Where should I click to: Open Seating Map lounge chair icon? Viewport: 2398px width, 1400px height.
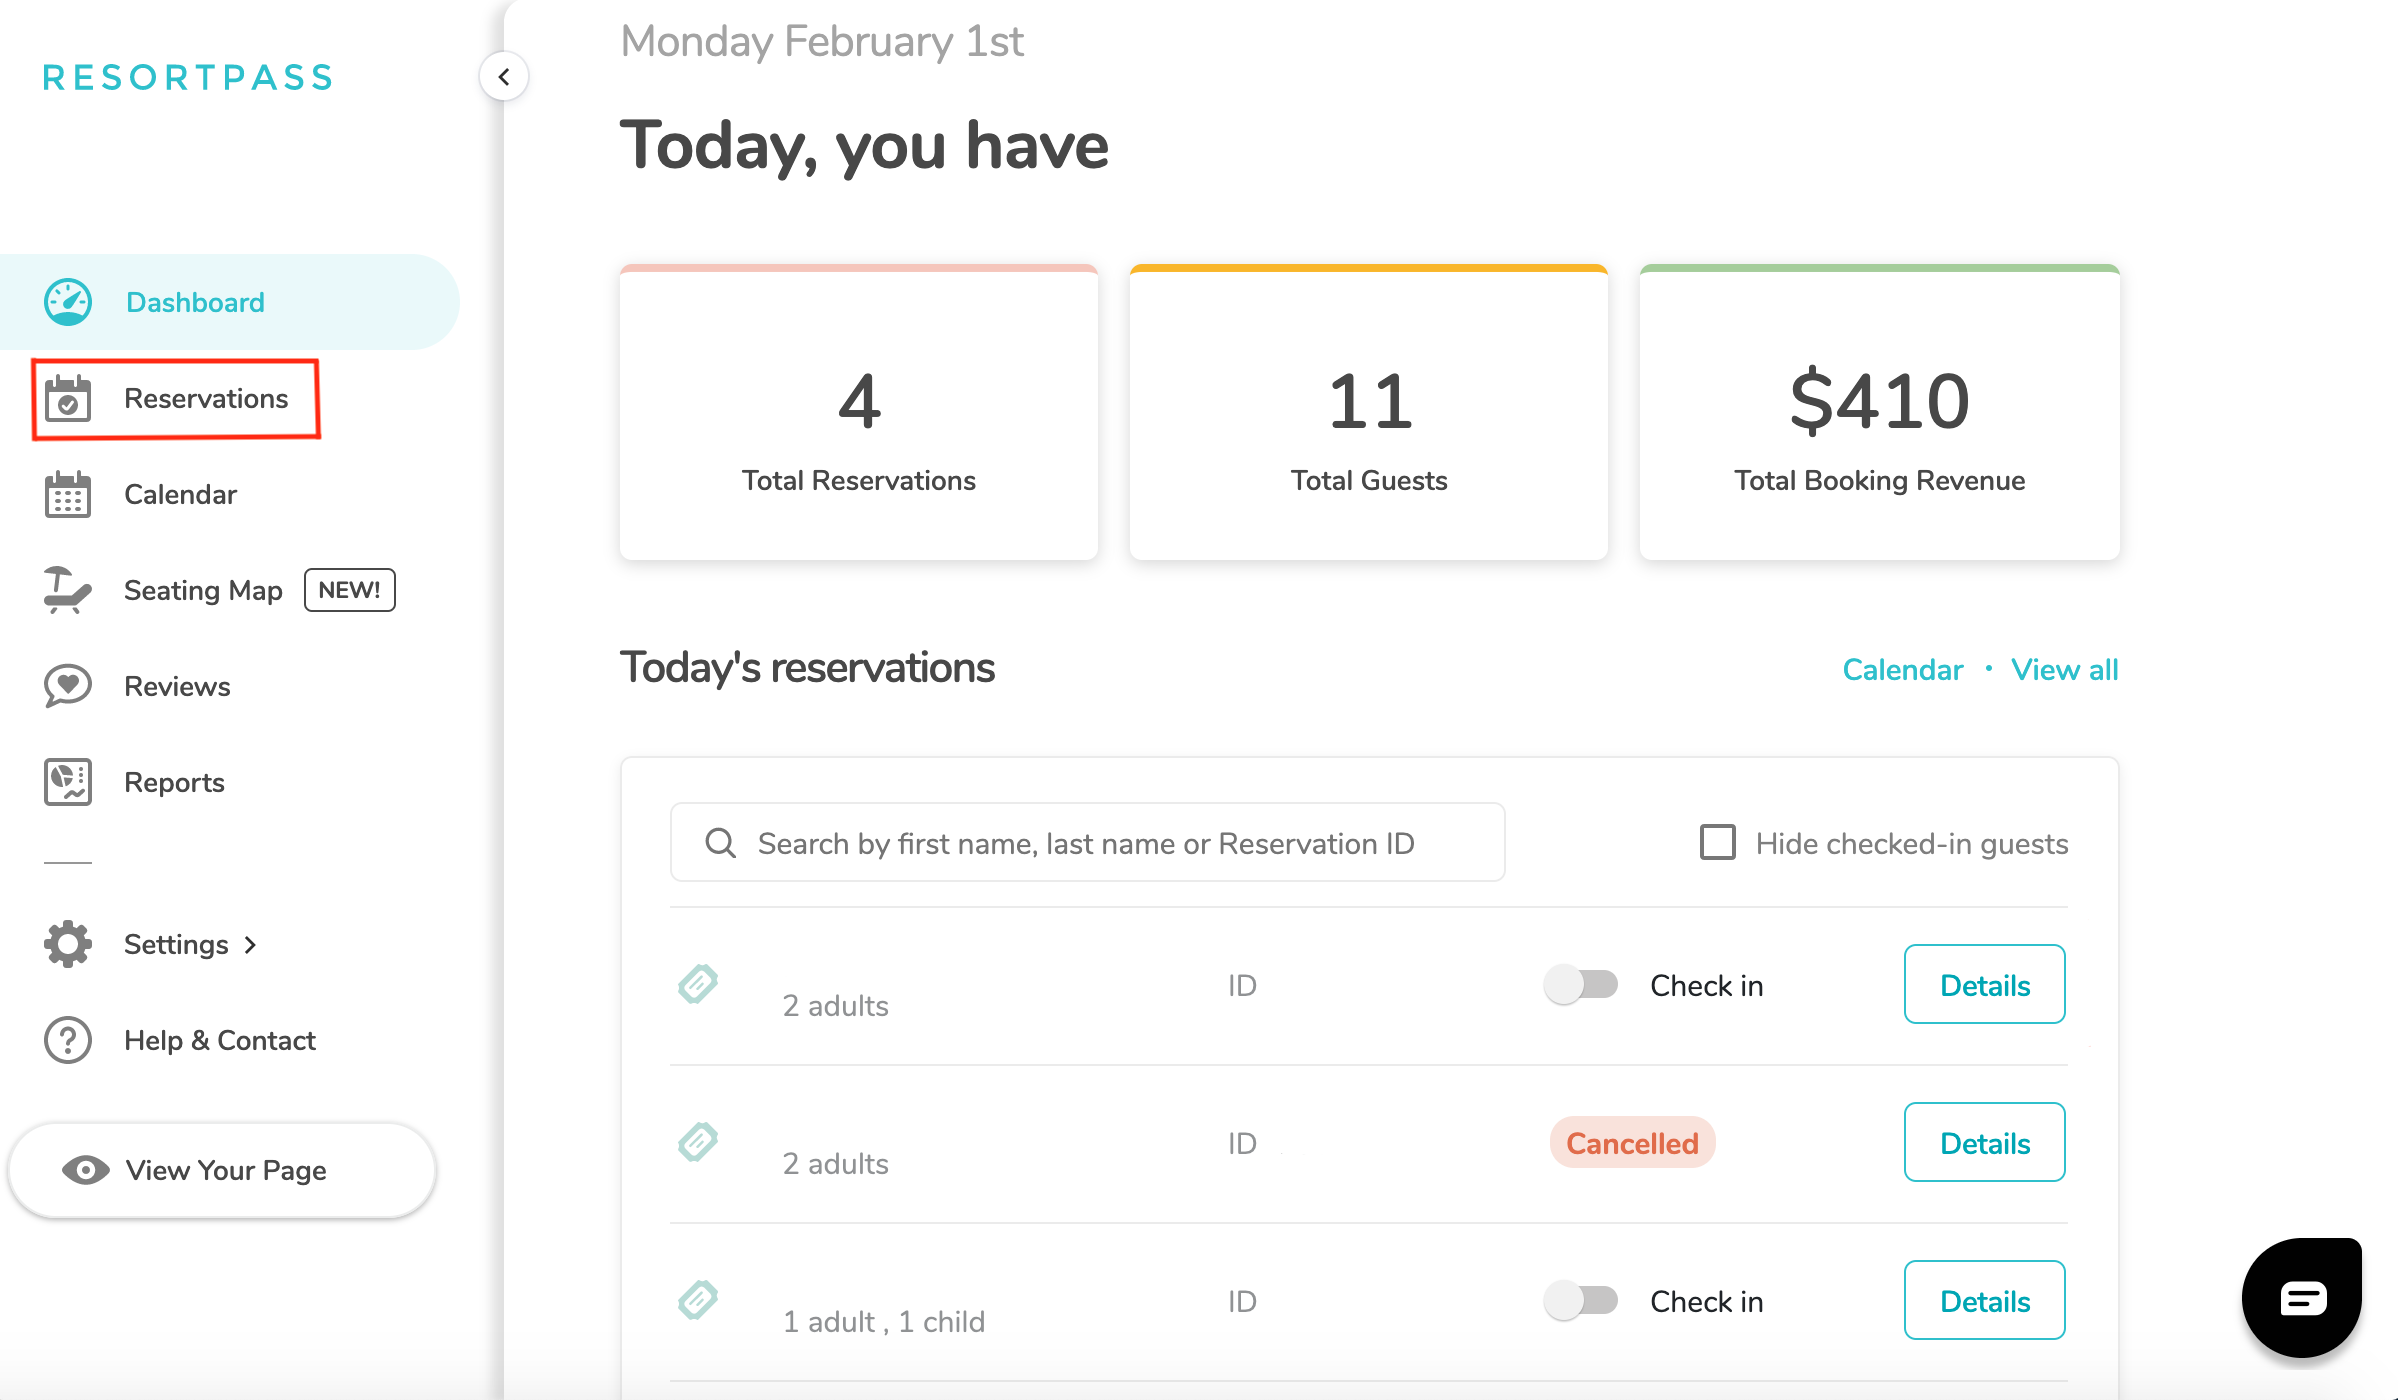[x=68, y=590]
